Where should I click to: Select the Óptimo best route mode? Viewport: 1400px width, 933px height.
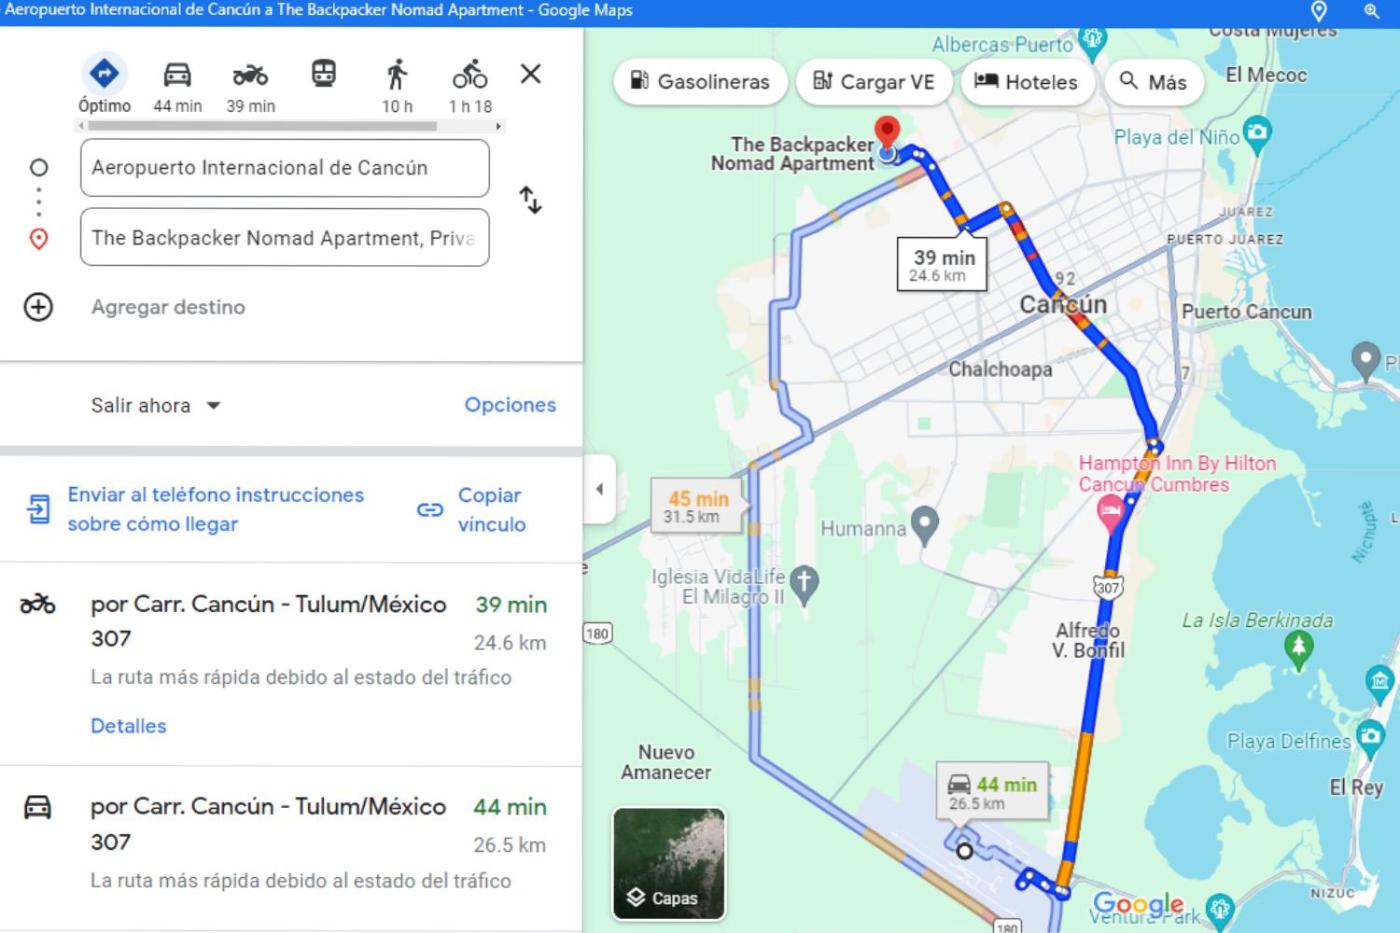pos(104,85)
